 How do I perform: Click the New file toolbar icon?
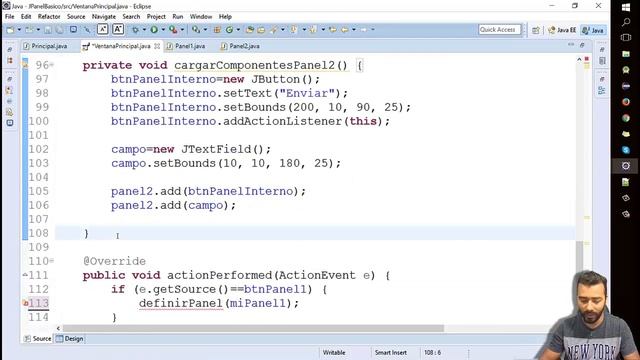10,29
